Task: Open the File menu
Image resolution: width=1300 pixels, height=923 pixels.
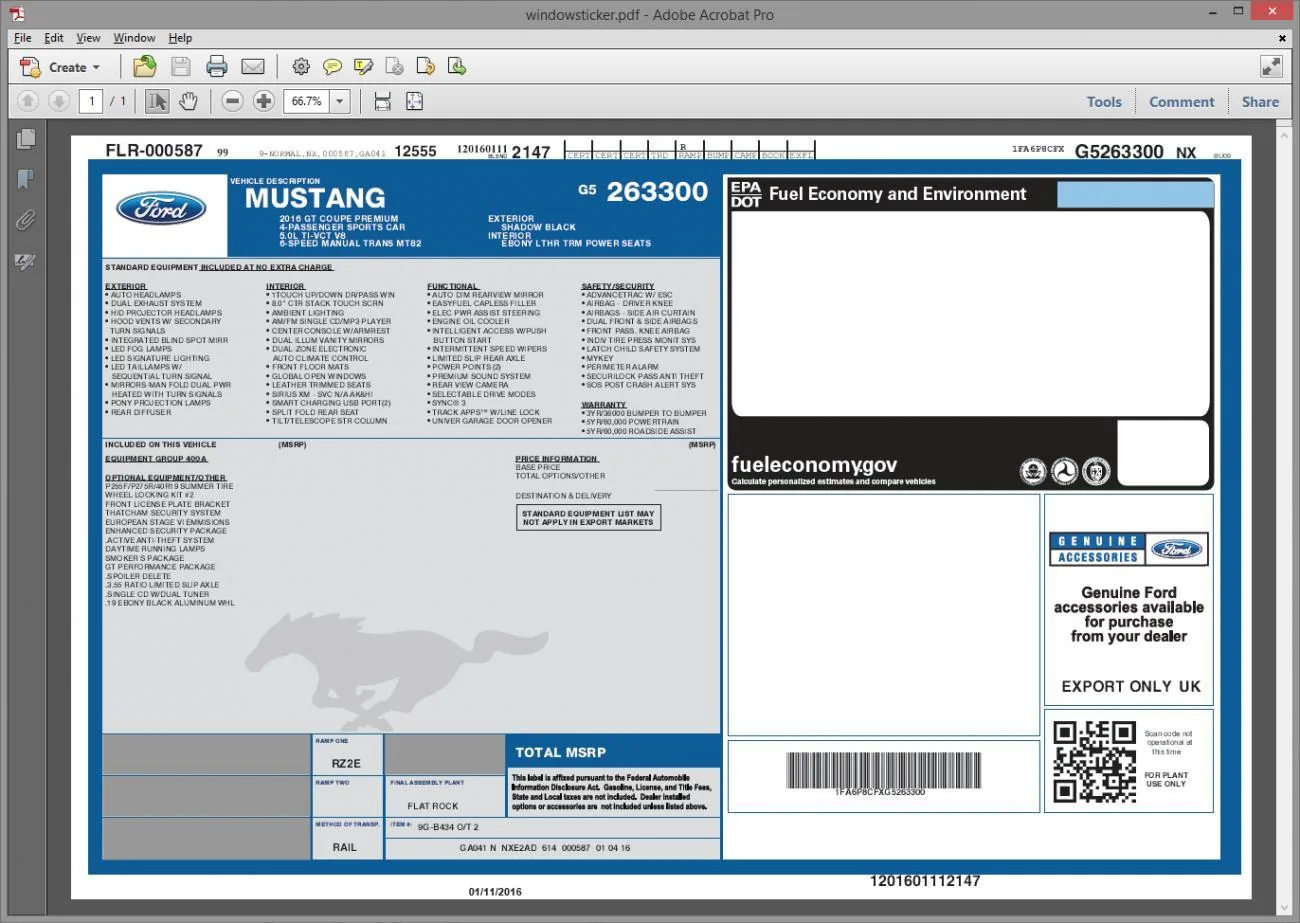Action: click(x=23, y=38)
